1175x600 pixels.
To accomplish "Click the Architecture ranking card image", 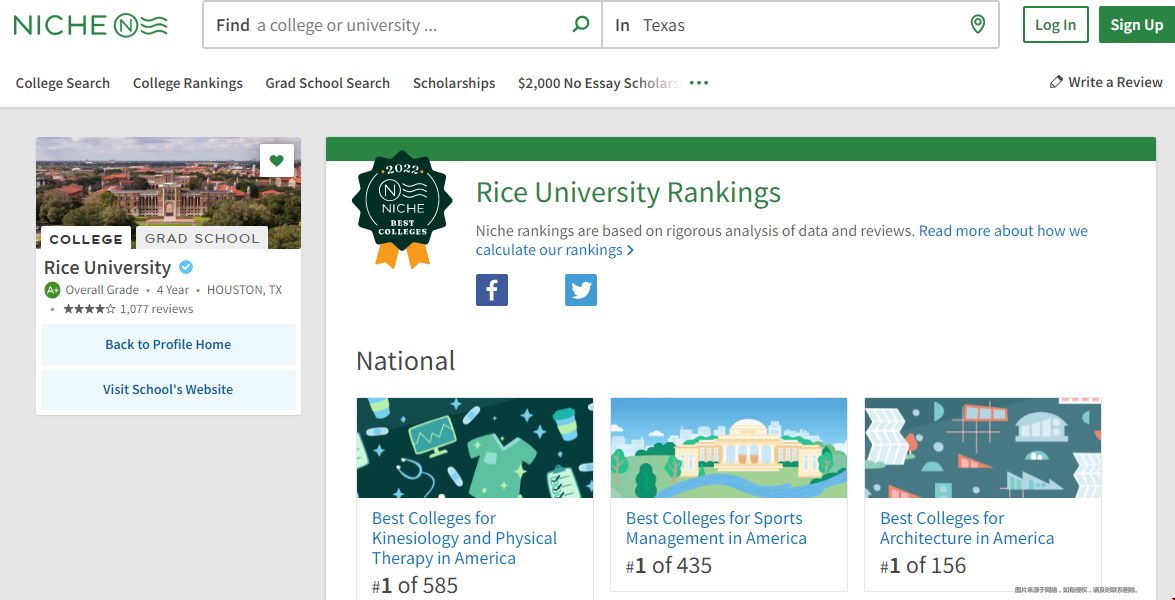I will pos(983,448).
